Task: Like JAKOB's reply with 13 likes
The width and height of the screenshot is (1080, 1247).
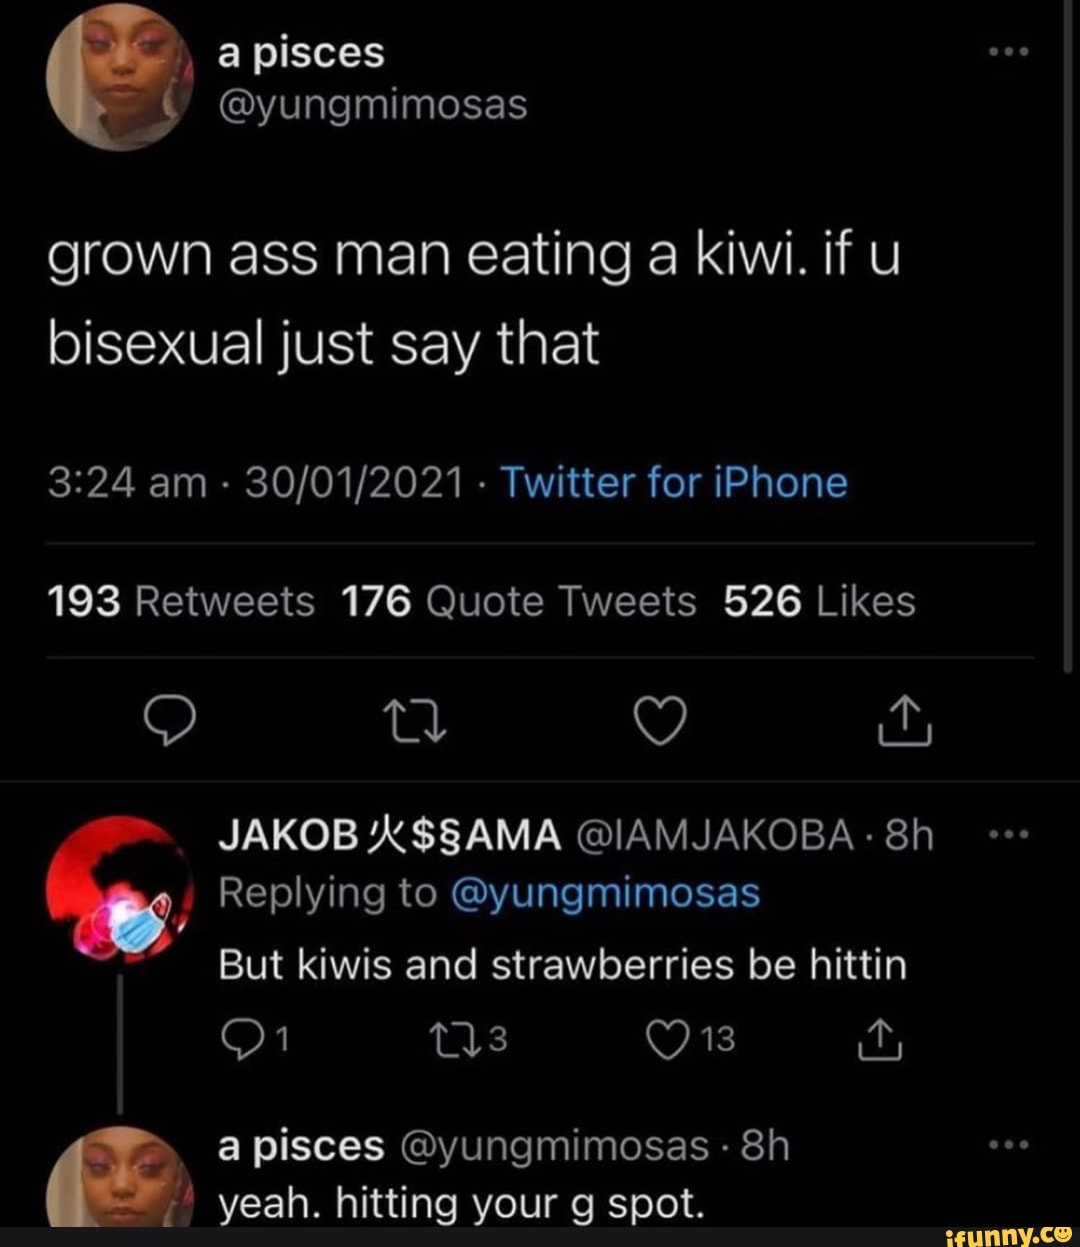Action: pos(662,1041)
